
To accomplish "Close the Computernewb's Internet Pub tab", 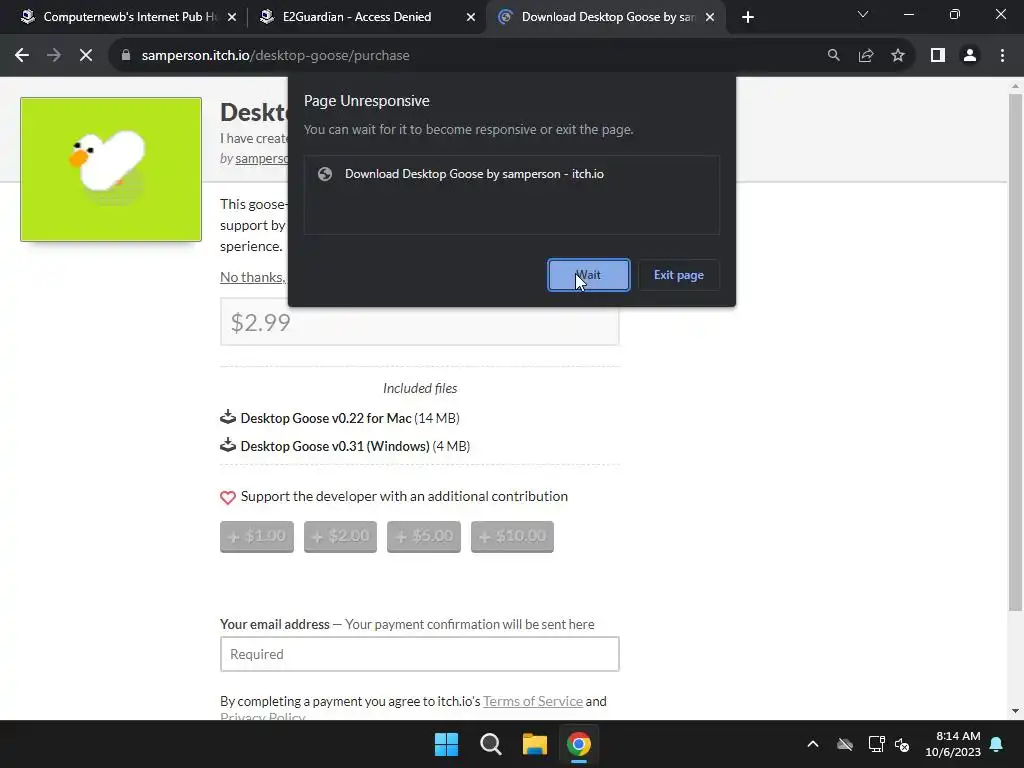I will [x=232, y=17].
